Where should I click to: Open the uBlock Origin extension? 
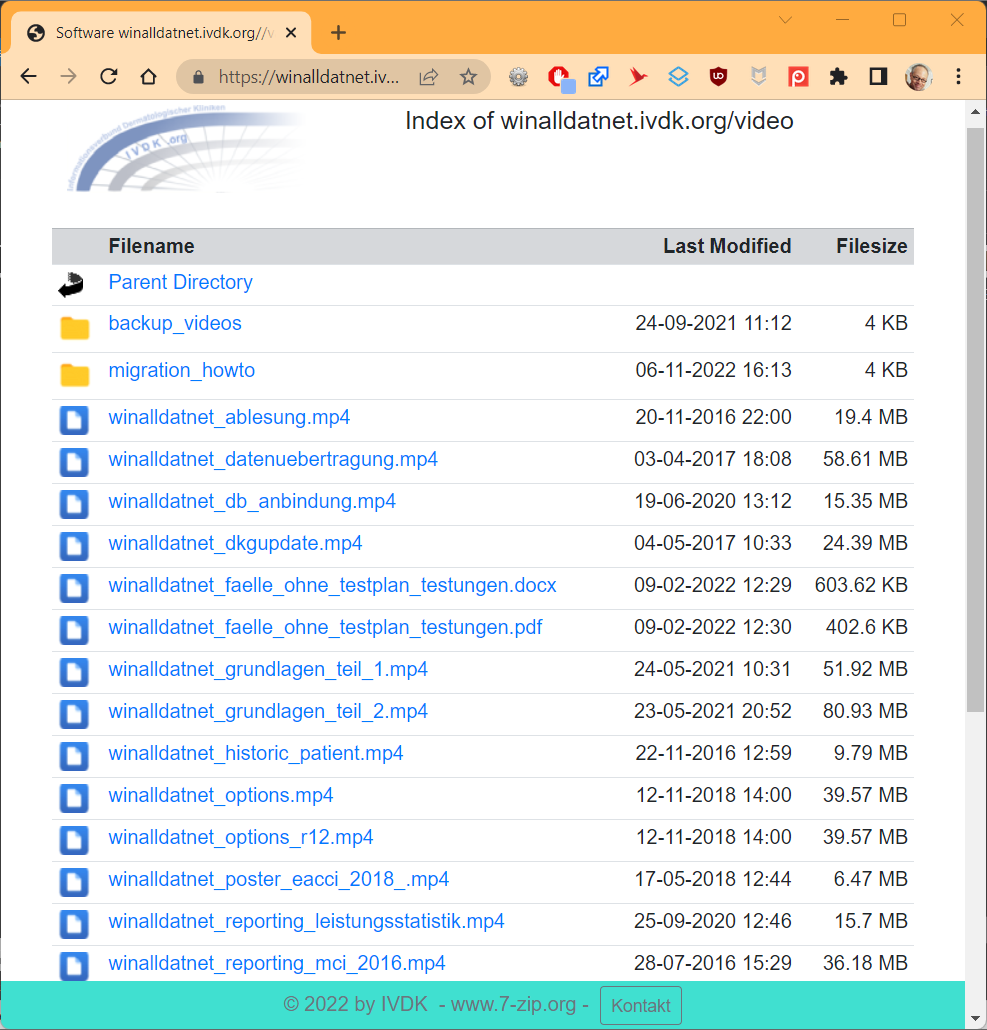tap(718, 77)
